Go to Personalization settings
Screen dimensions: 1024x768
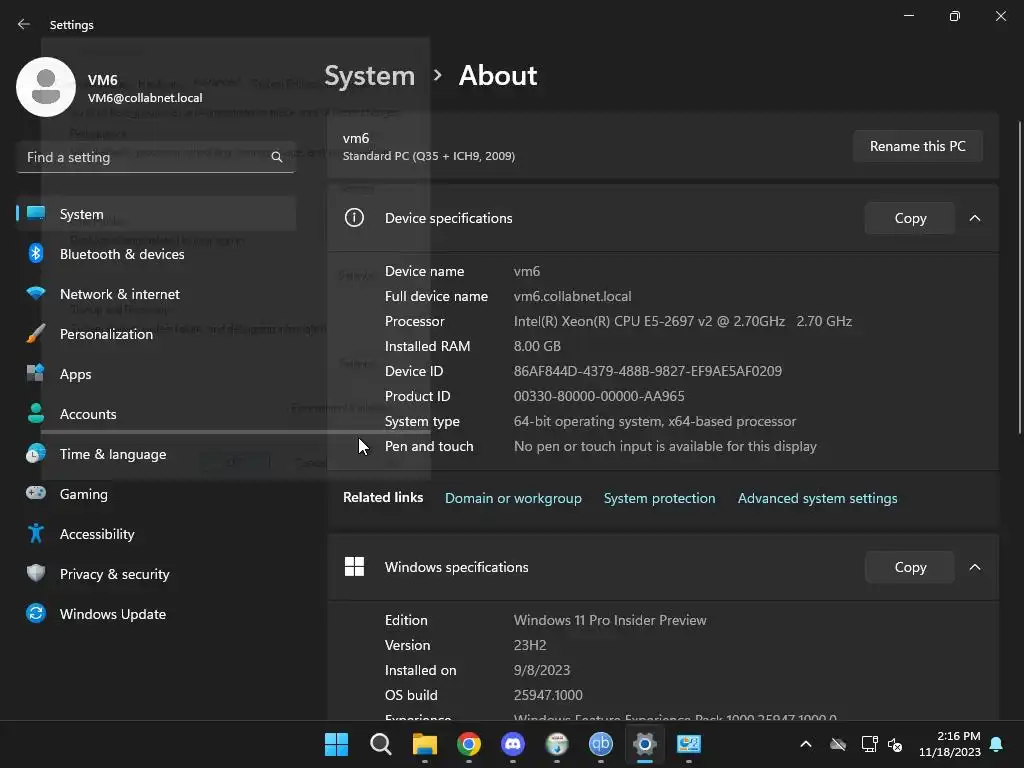156,334
